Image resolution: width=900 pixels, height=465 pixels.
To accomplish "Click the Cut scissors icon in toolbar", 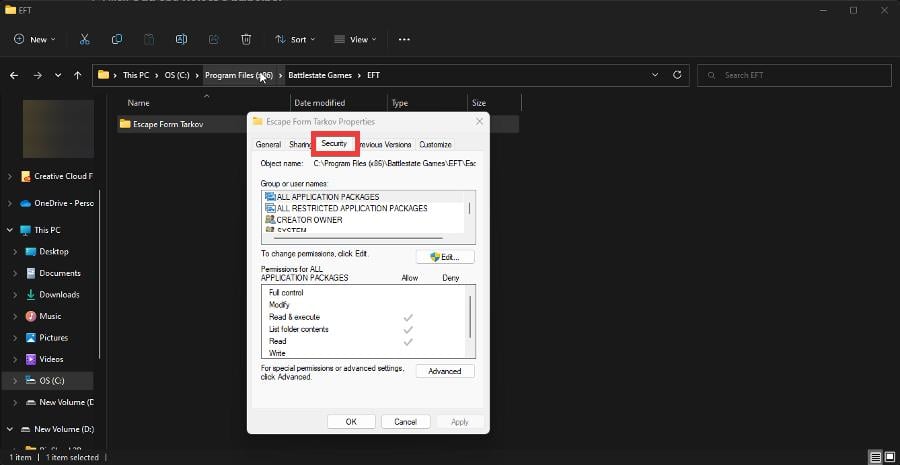I will [x=85, y=39].
